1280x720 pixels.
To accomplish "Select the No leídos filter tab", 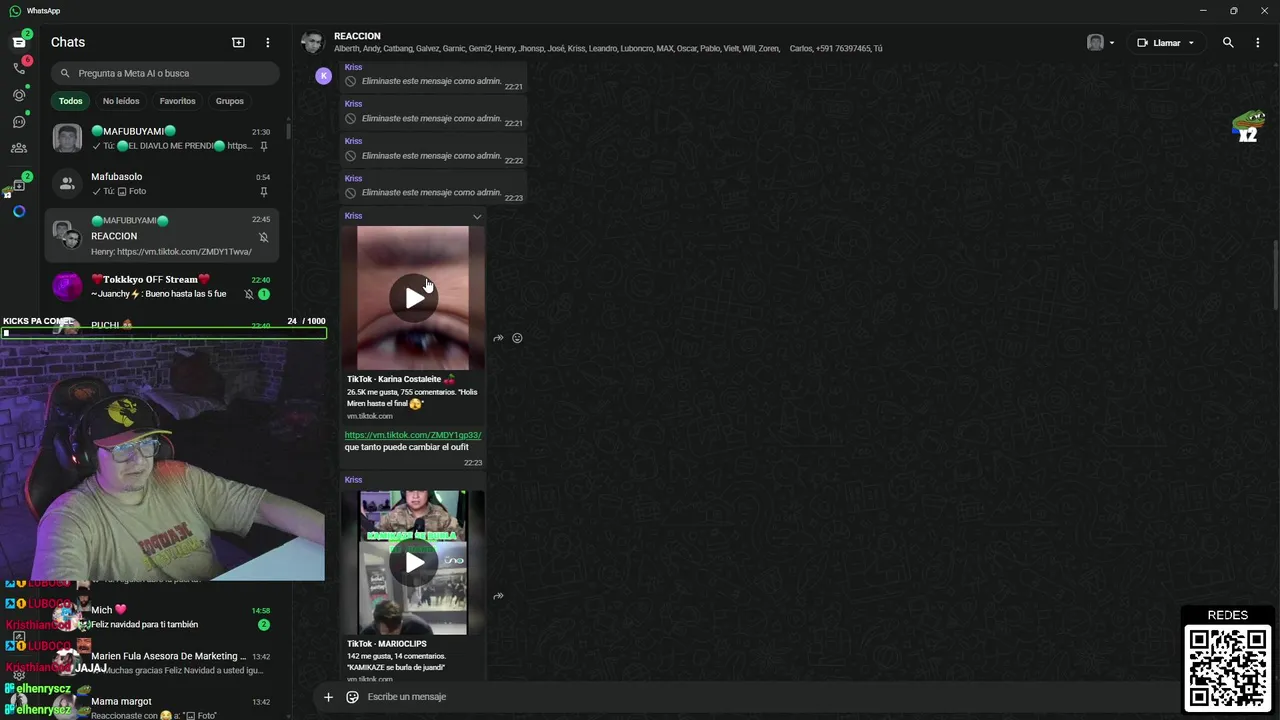I will click(x=121, y=101).
